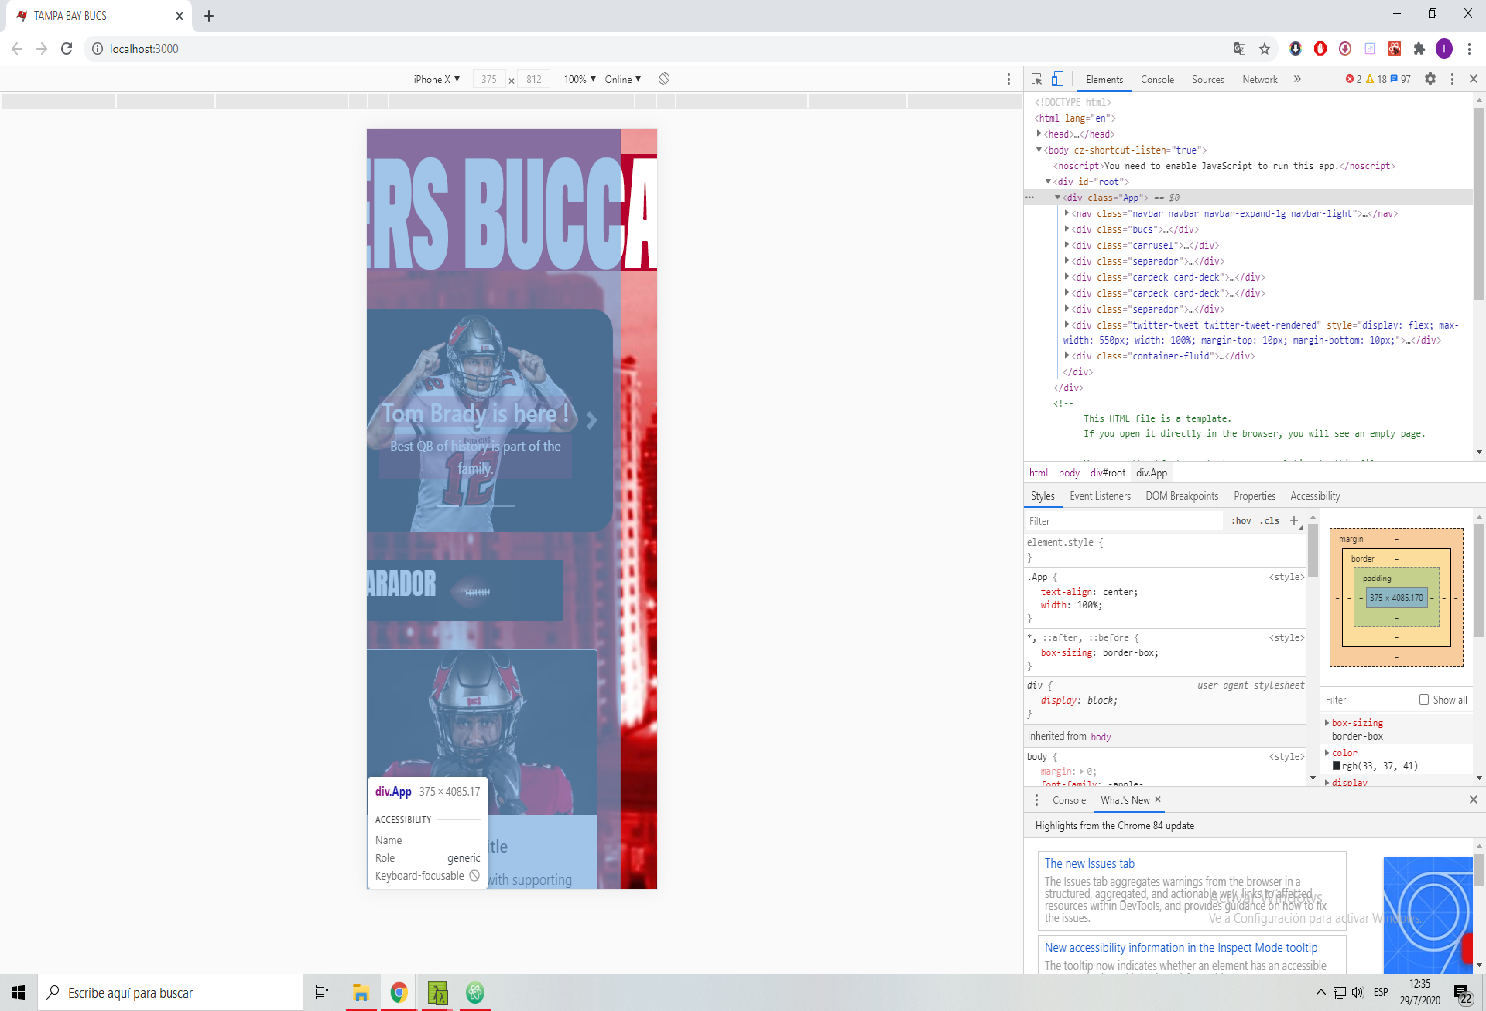Toggle the .cls element classes pane
Viewport: 1486px width, 1011px height.
1270,521
